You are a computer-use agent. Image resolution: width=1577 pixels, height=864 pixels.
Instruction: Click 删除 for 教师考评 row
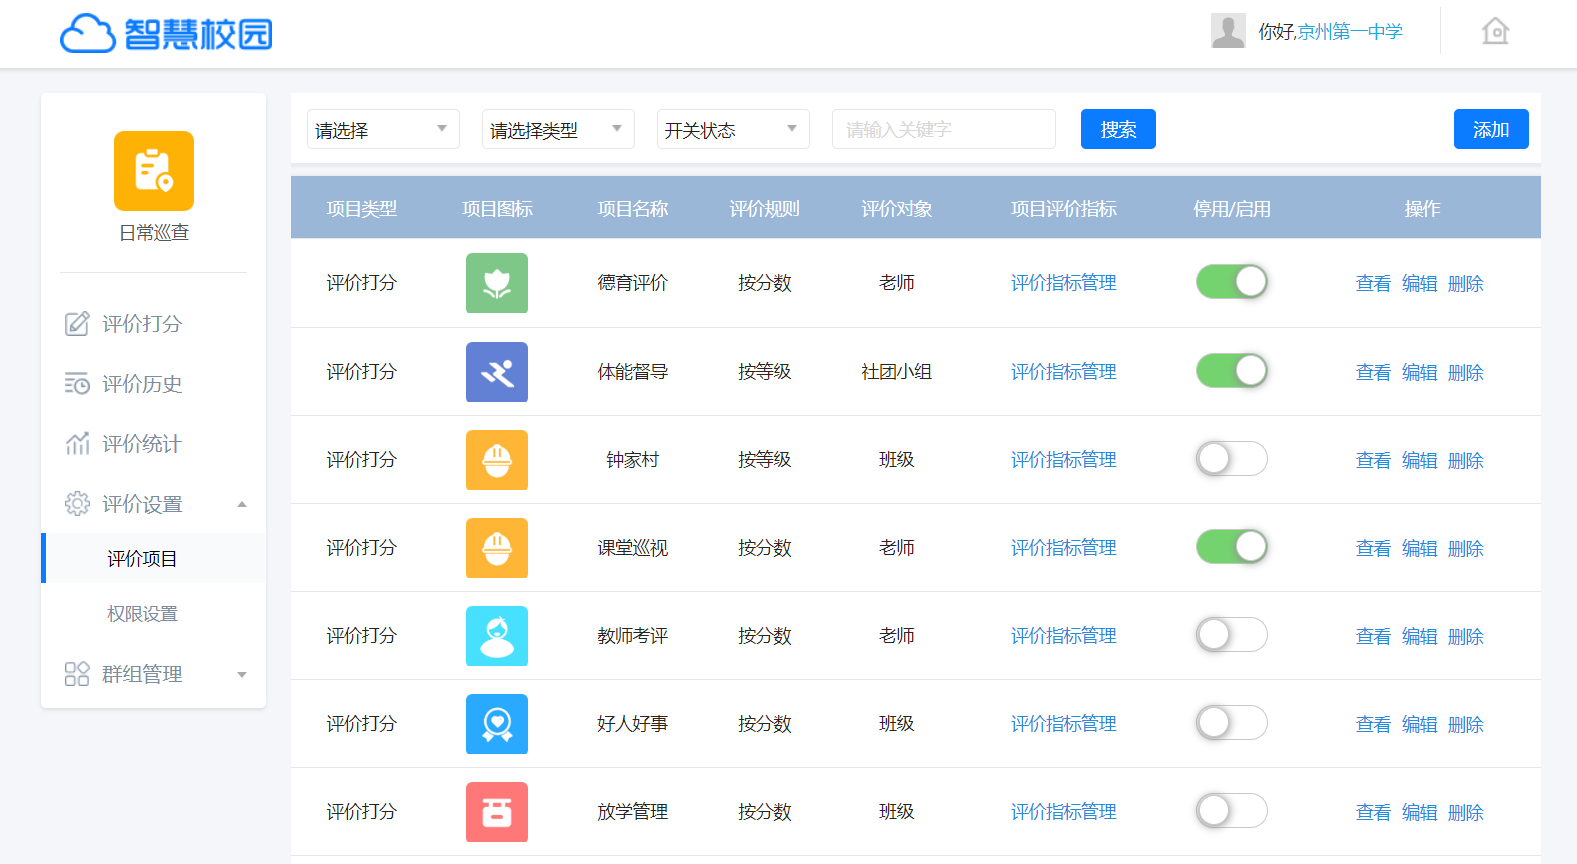coord(1466,636)
